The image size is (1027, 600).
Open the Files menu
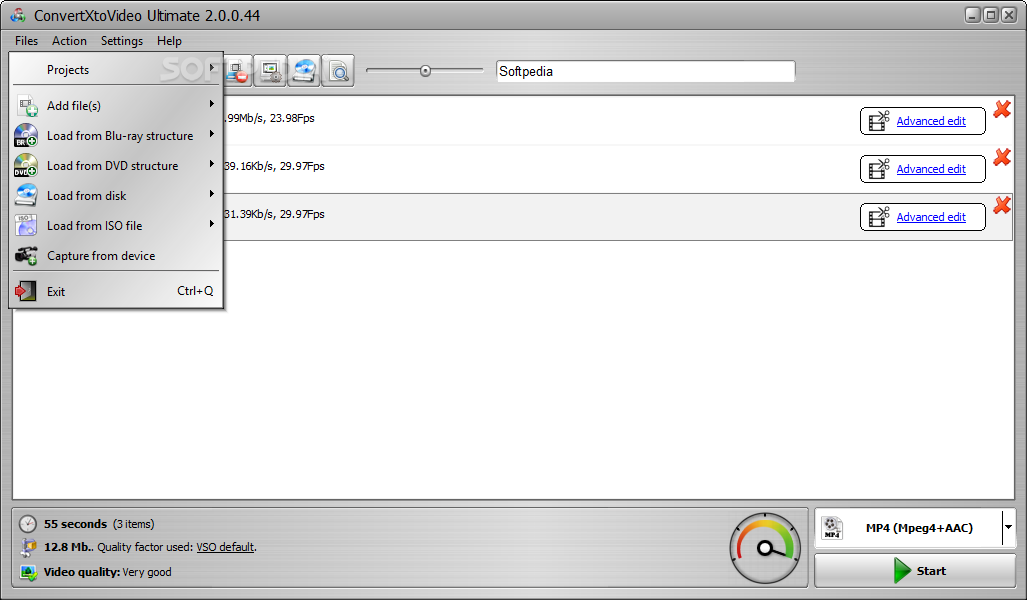coord(26,41)
